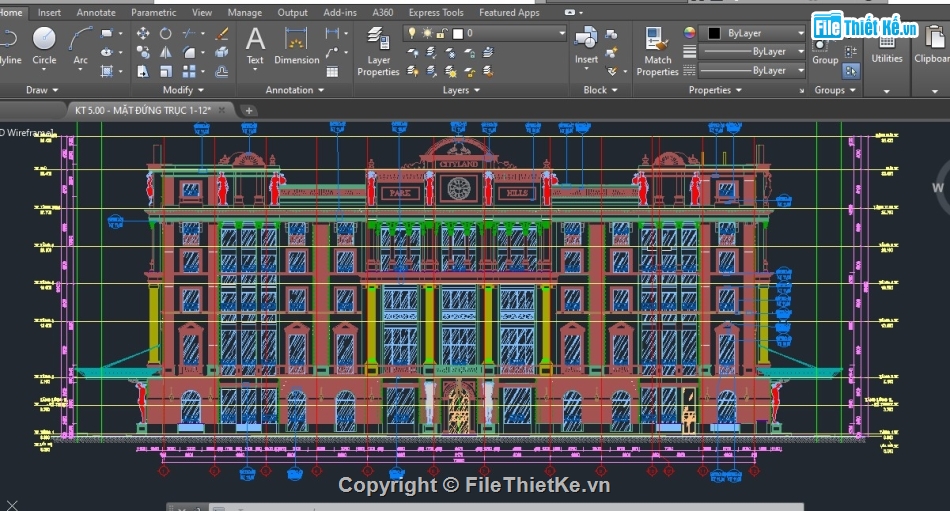Toggle ribbon minimize button after Featured Apps
The image size is (950, 511).
pos(570,12)
